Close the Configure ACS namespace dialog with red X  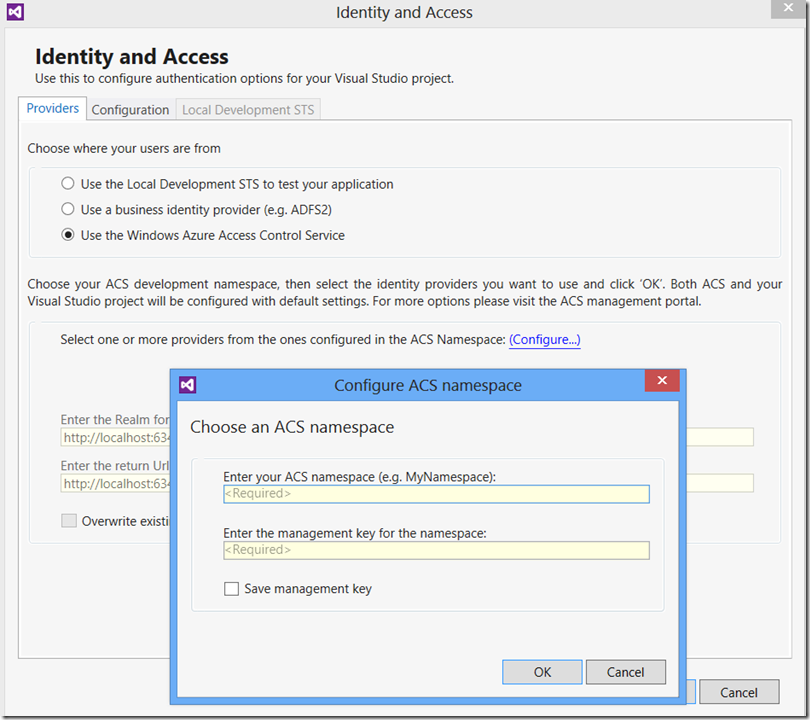pyautogui.click(x=662, y=381)
